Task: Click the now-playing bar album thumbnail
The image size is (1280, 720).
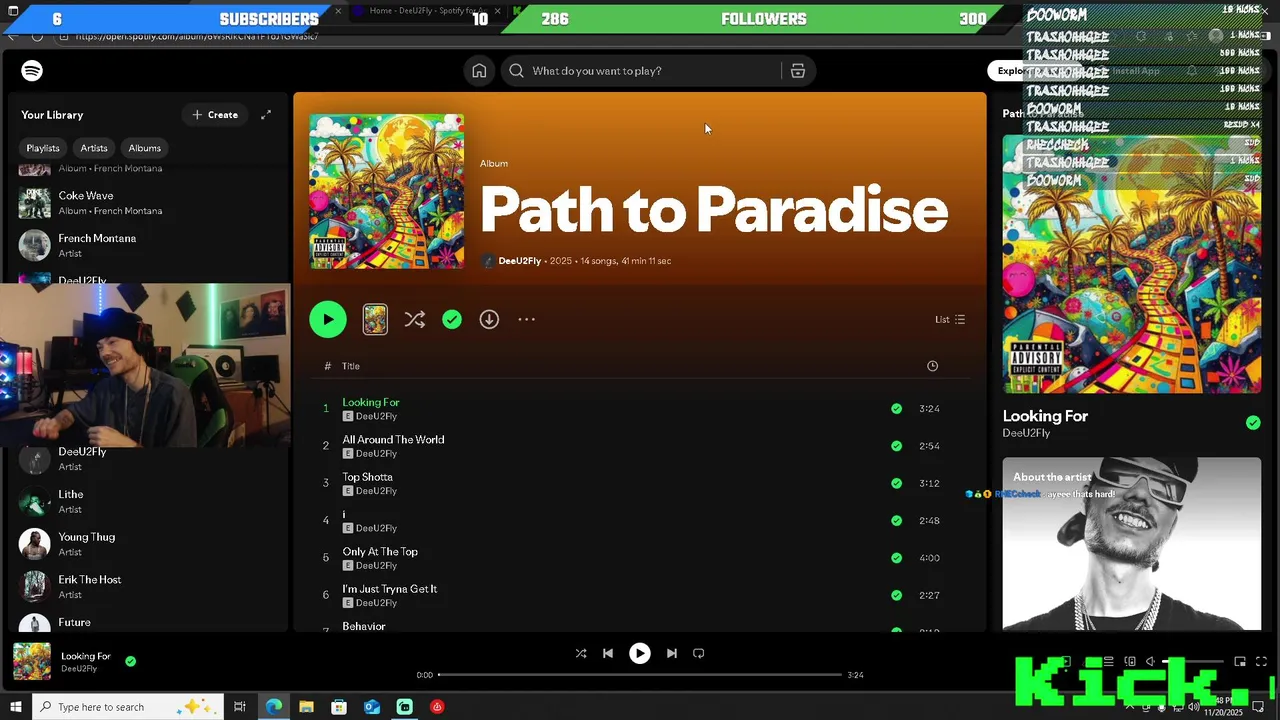Action: (32, 662)
